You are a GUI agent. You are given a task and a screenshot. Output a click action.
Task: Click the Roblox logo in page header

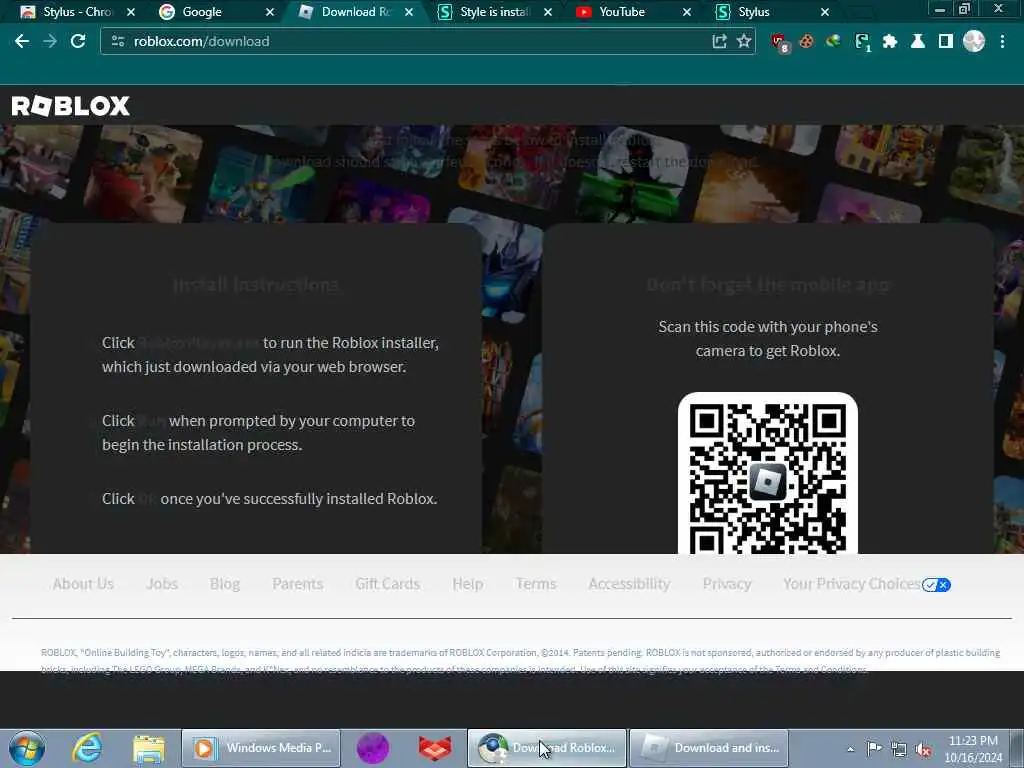71,106
